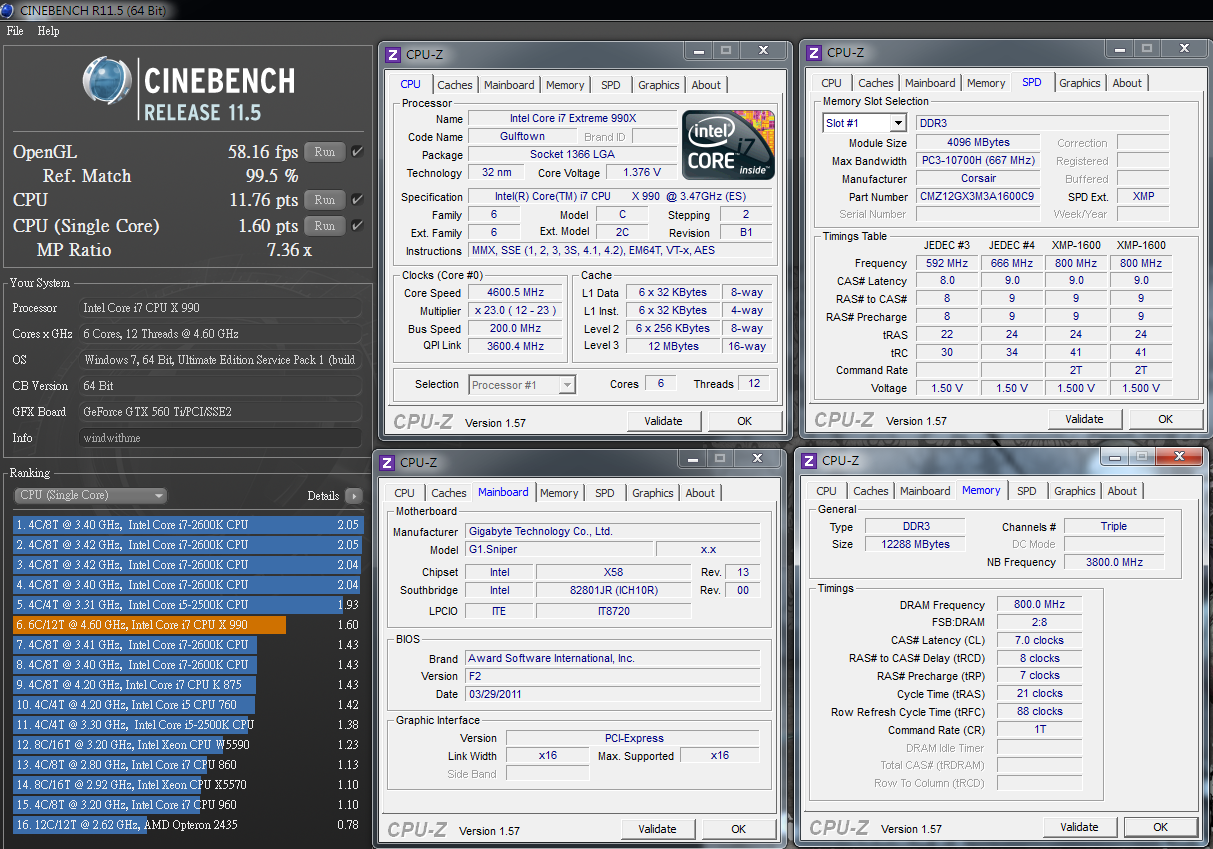Click the CPU-Z title icon in the Memory window
This screenshot has width=1213, height=849.
809,461
